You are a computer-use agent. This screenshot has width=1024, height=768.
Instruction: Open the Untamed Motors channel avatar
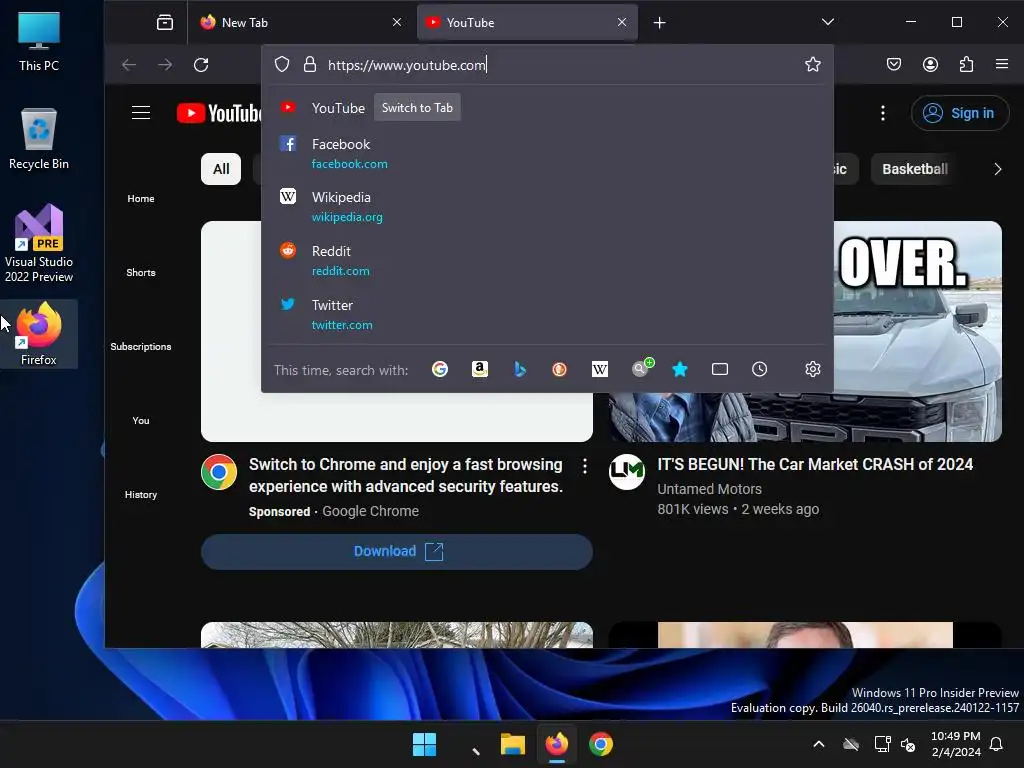coord(627,472)
